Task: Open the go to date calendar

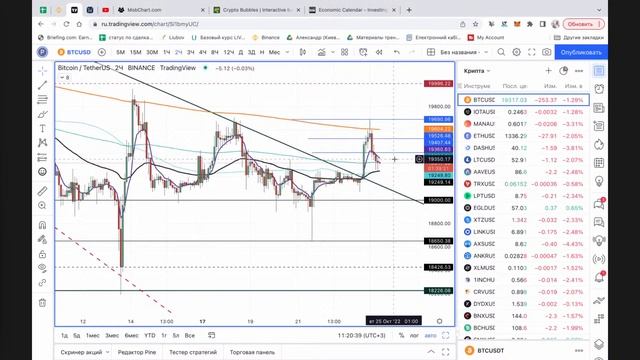Action: tap(211, 336)
